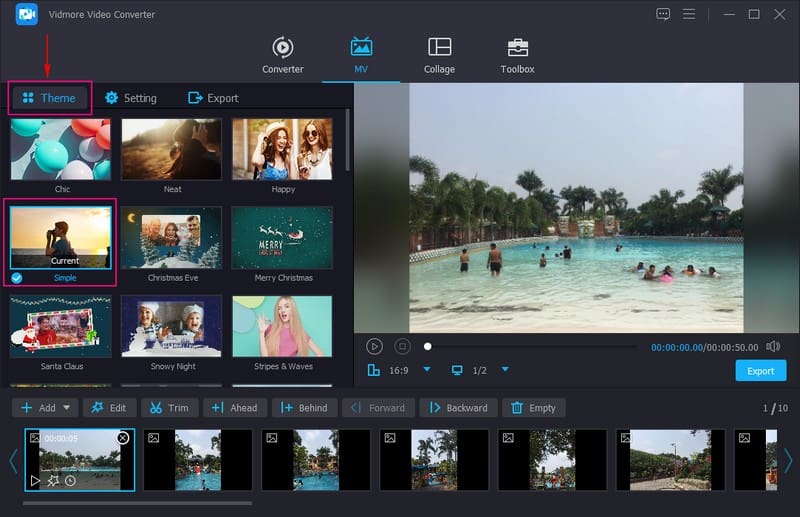Expand the 1/2 screen display dropdown

(505, 370)
